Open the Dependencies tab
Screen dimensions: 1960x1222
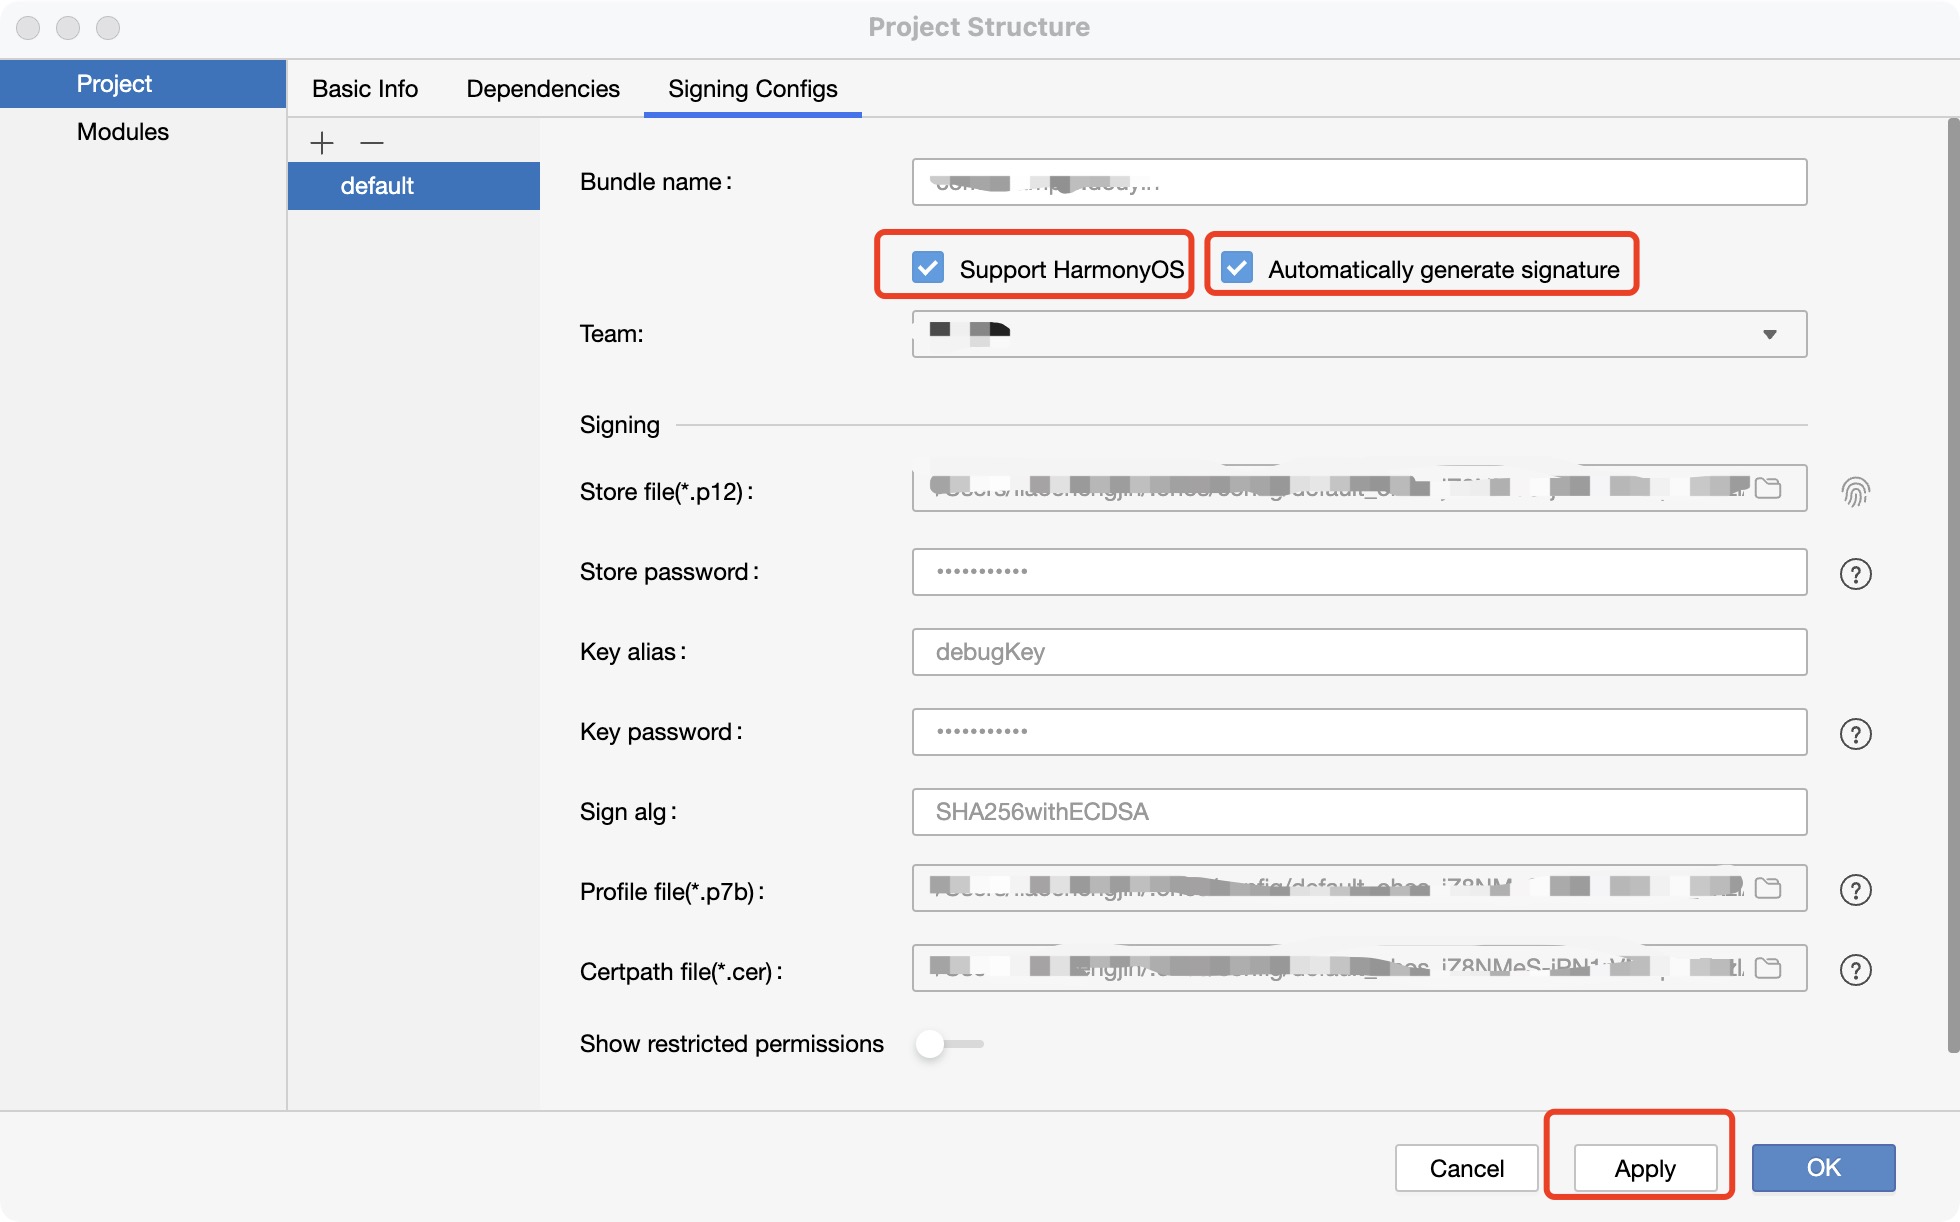click(543, 89)
